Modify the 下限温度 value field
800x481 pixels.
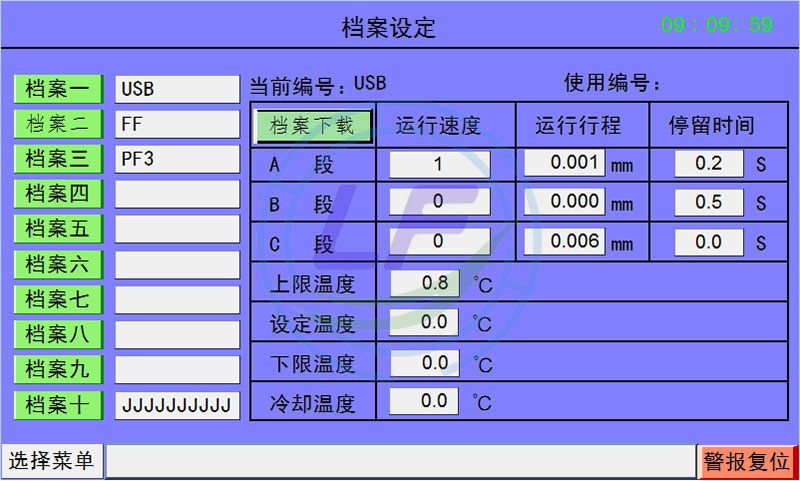point(425,362)
